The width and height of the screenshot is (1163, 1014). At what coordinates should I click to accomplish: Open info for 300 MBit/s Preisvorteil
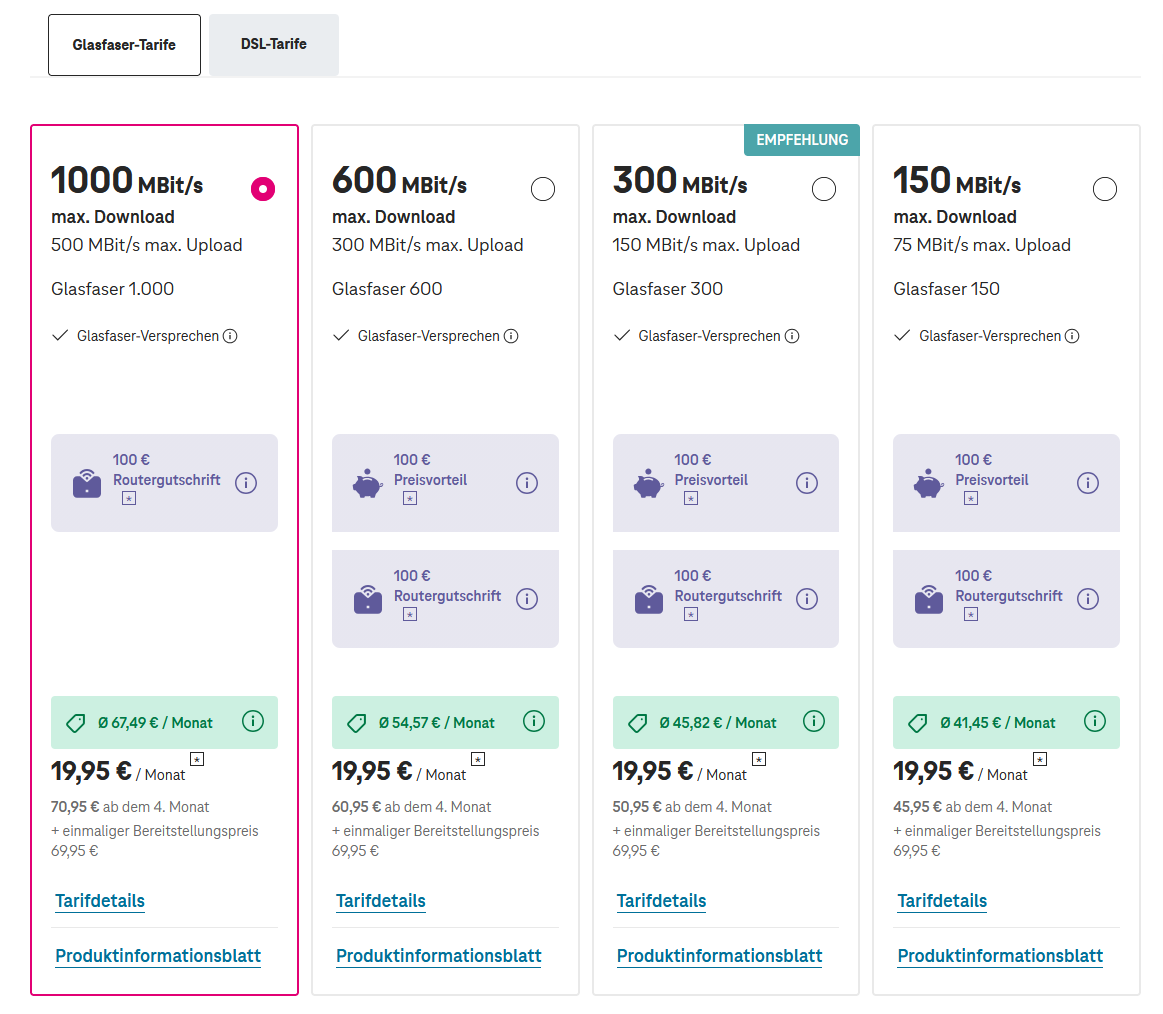pyautogui.click(x=807, y=483)
